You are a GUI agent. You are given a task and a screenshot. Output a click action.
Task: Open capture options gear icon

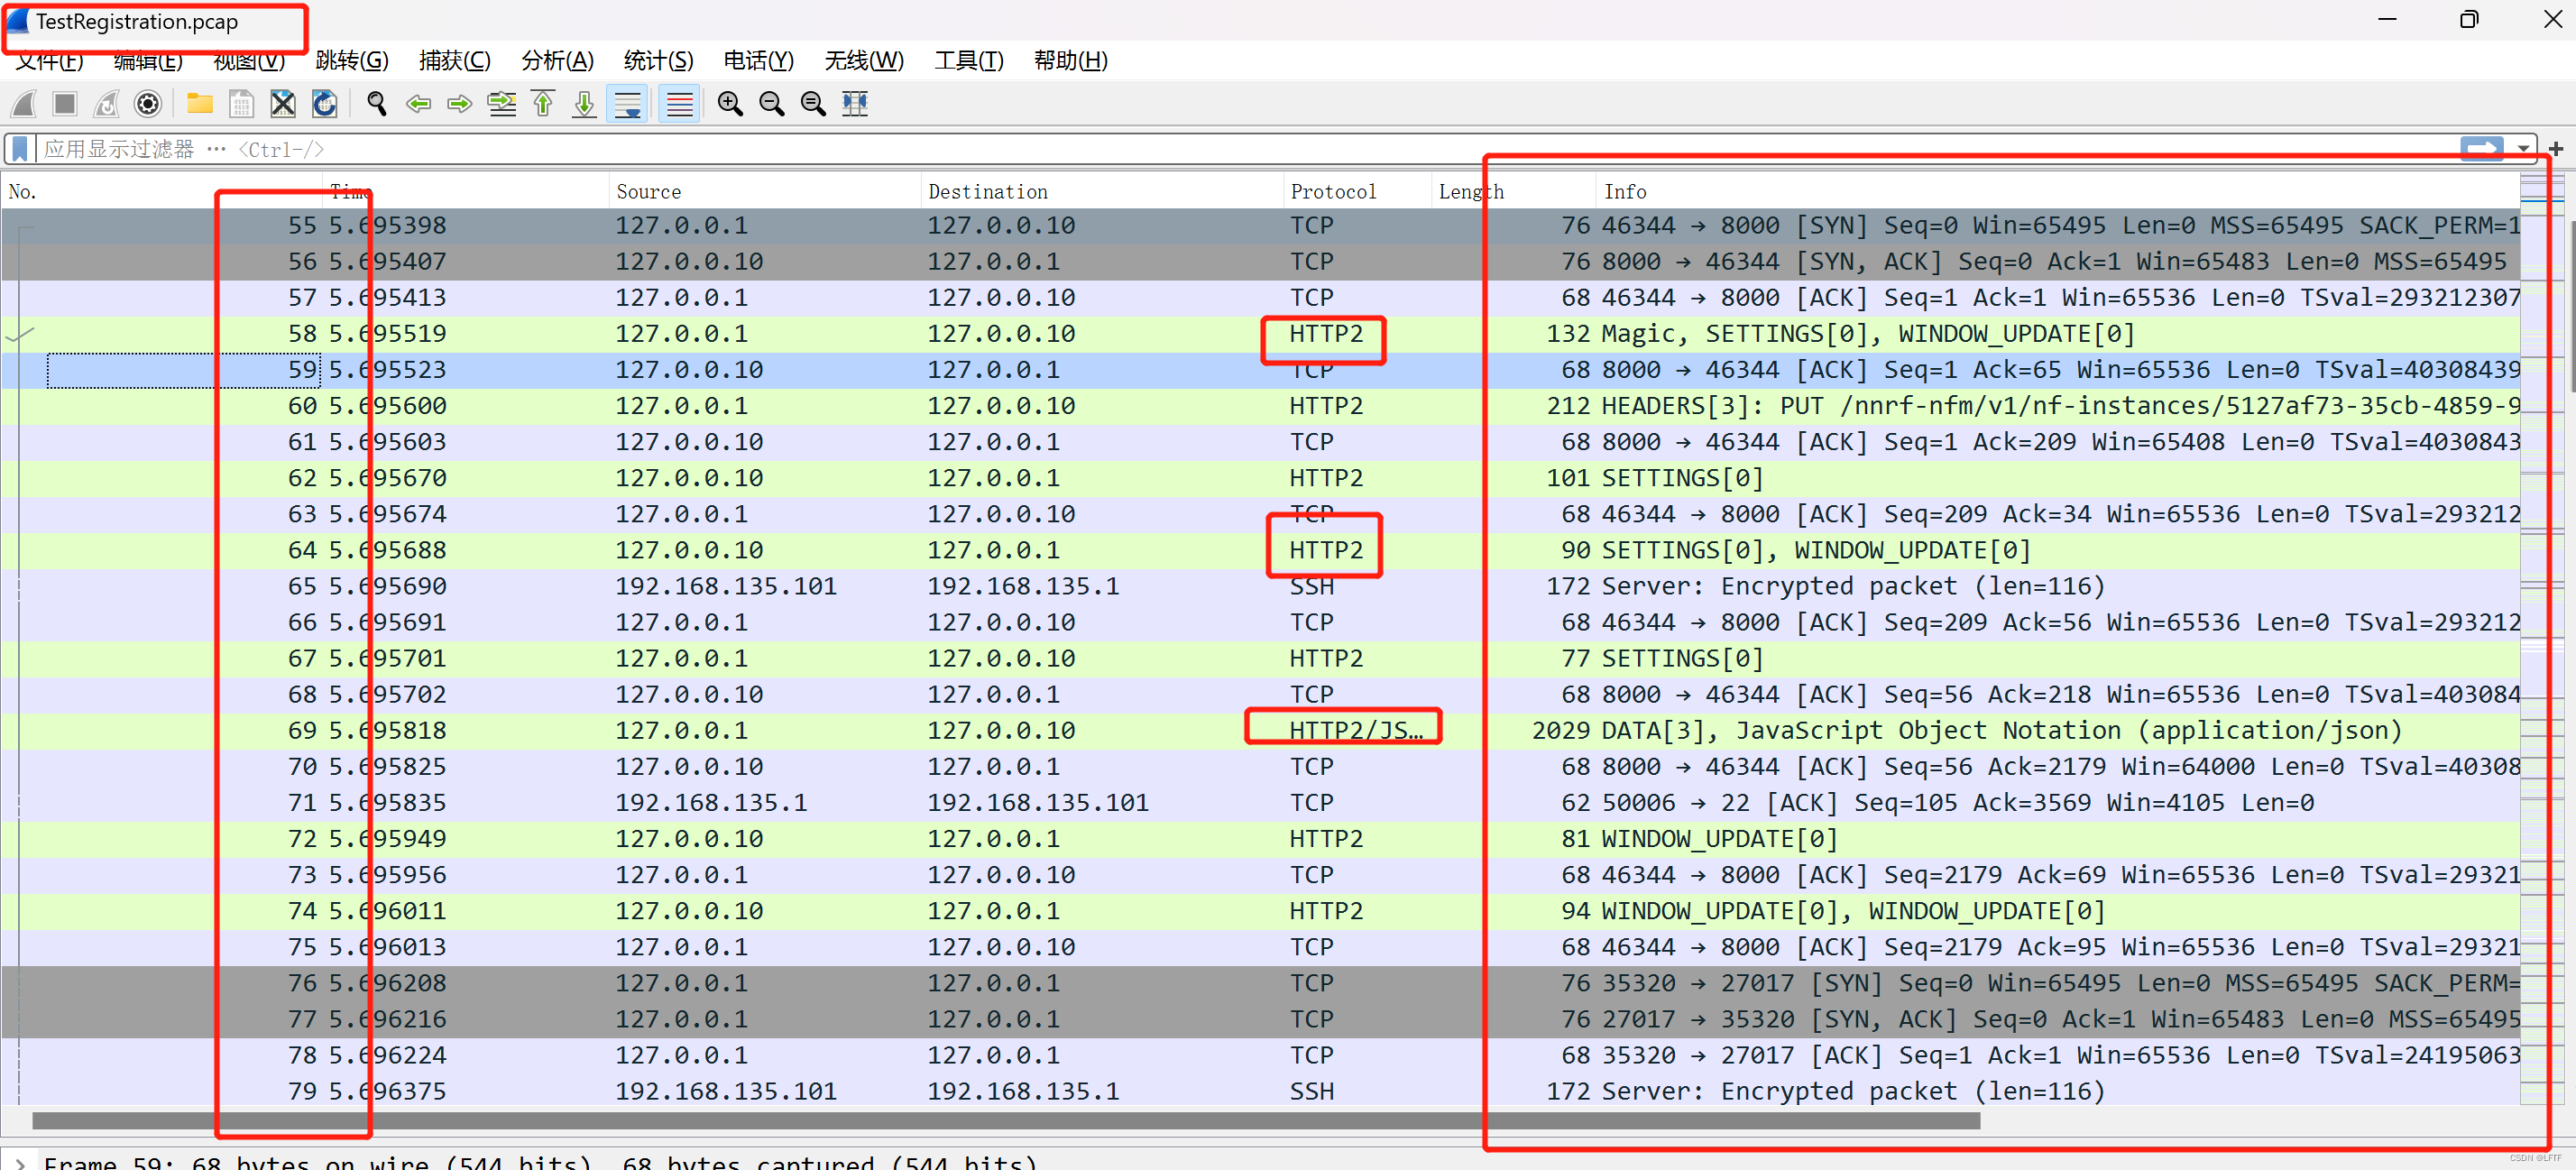(x=147, y=104)
